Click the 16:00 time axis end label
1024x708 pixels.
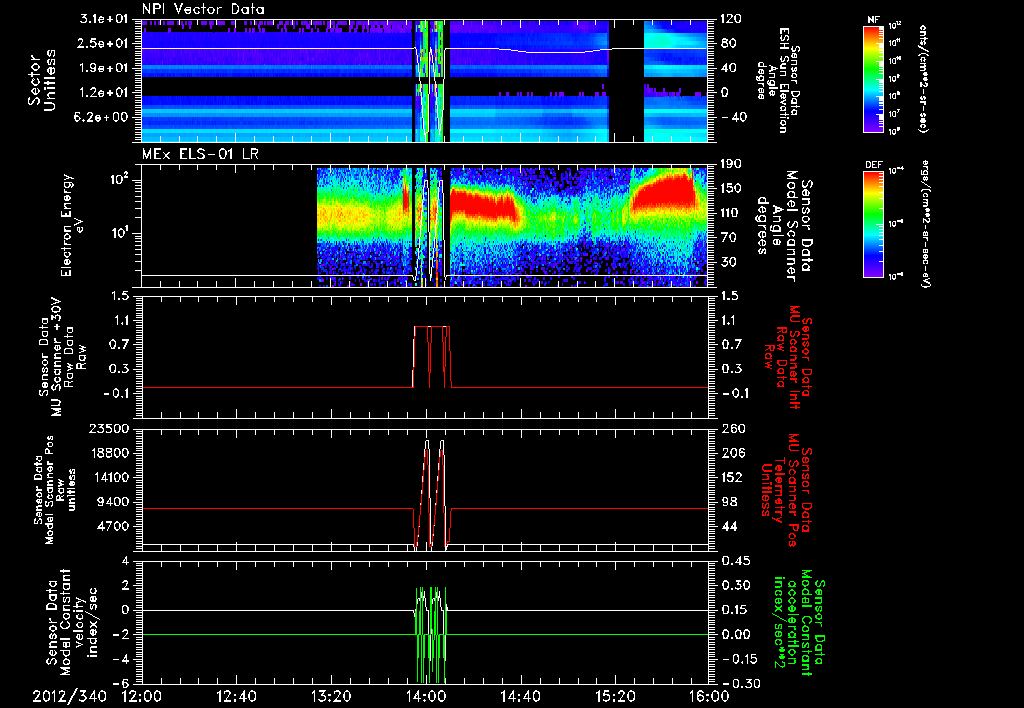click(707, 695)
